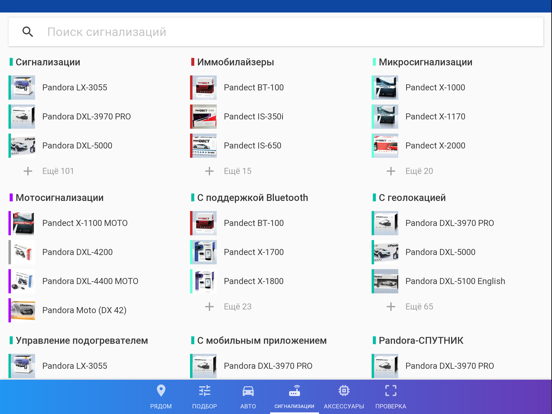
Task: Open the Мотосигнализации category heading
Action: point(59,197)
